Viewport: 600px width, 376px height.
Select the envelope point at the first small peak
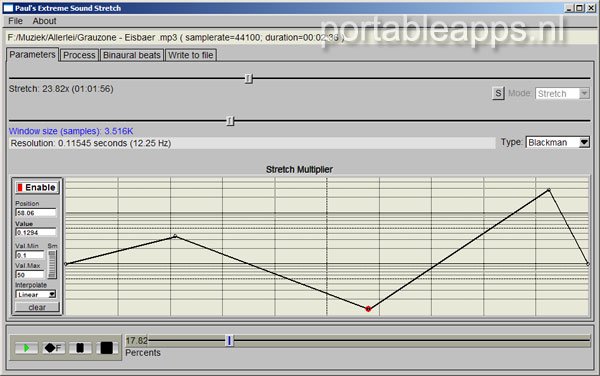coord(175,236)
